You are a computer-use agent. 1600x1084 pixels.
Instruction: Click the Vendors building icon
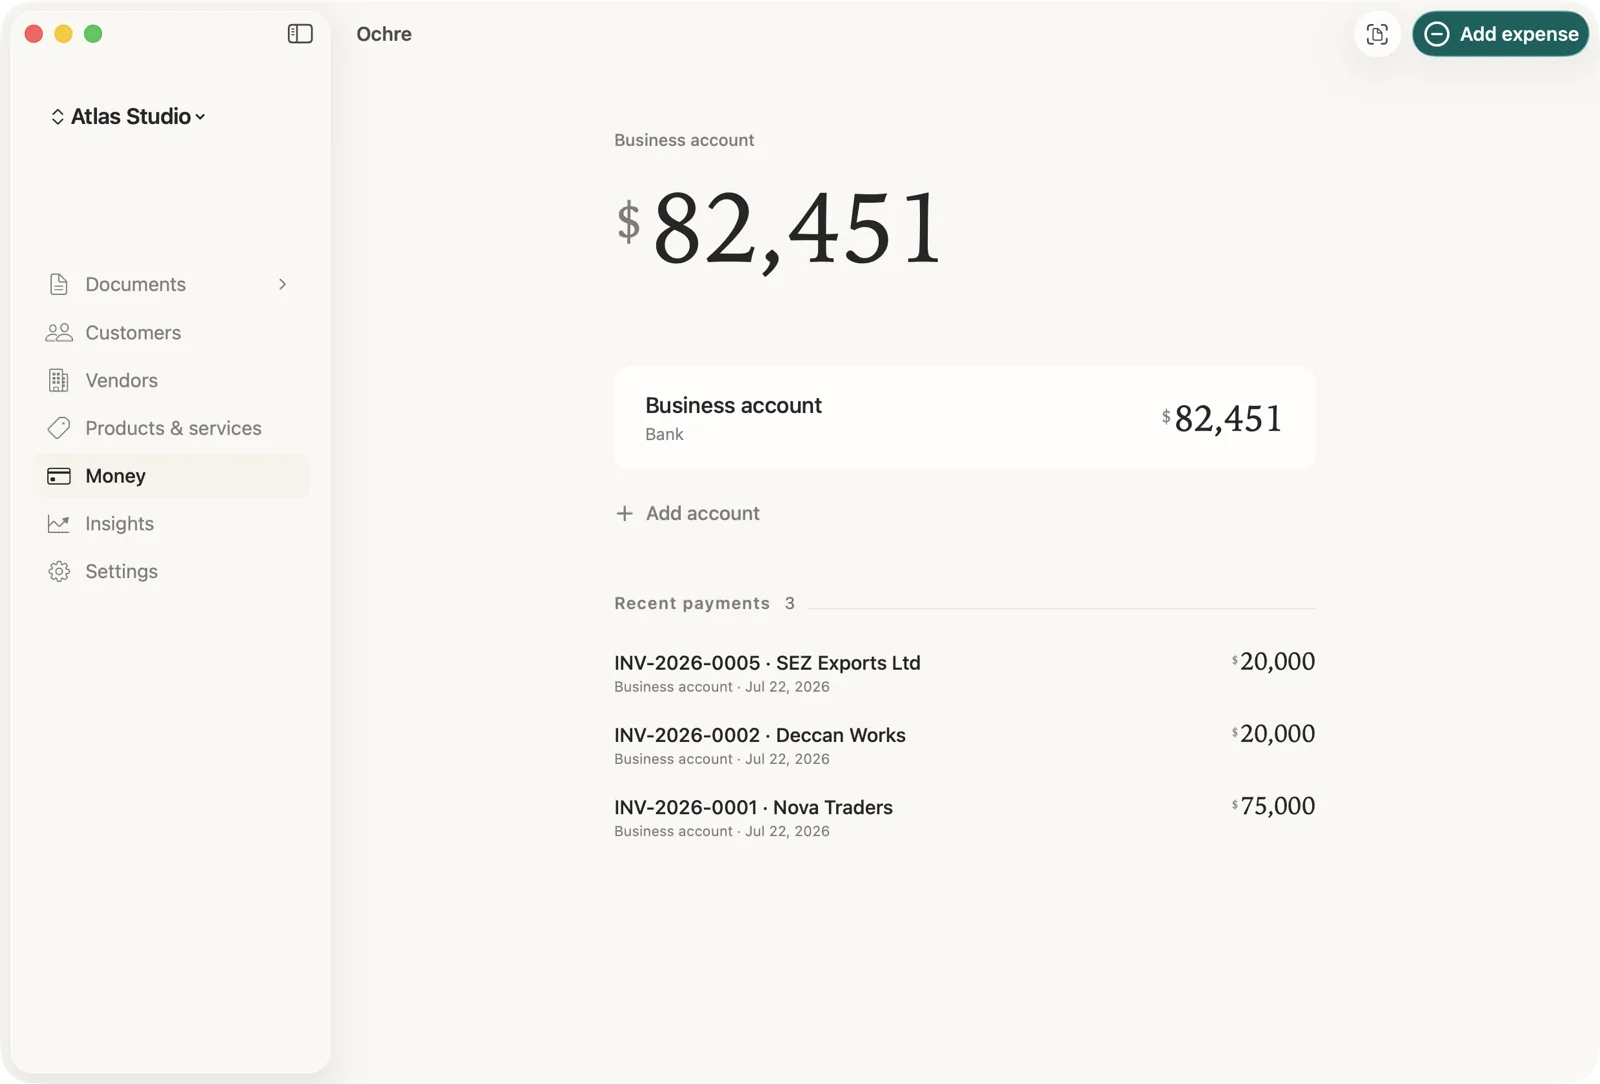point(59,380)
